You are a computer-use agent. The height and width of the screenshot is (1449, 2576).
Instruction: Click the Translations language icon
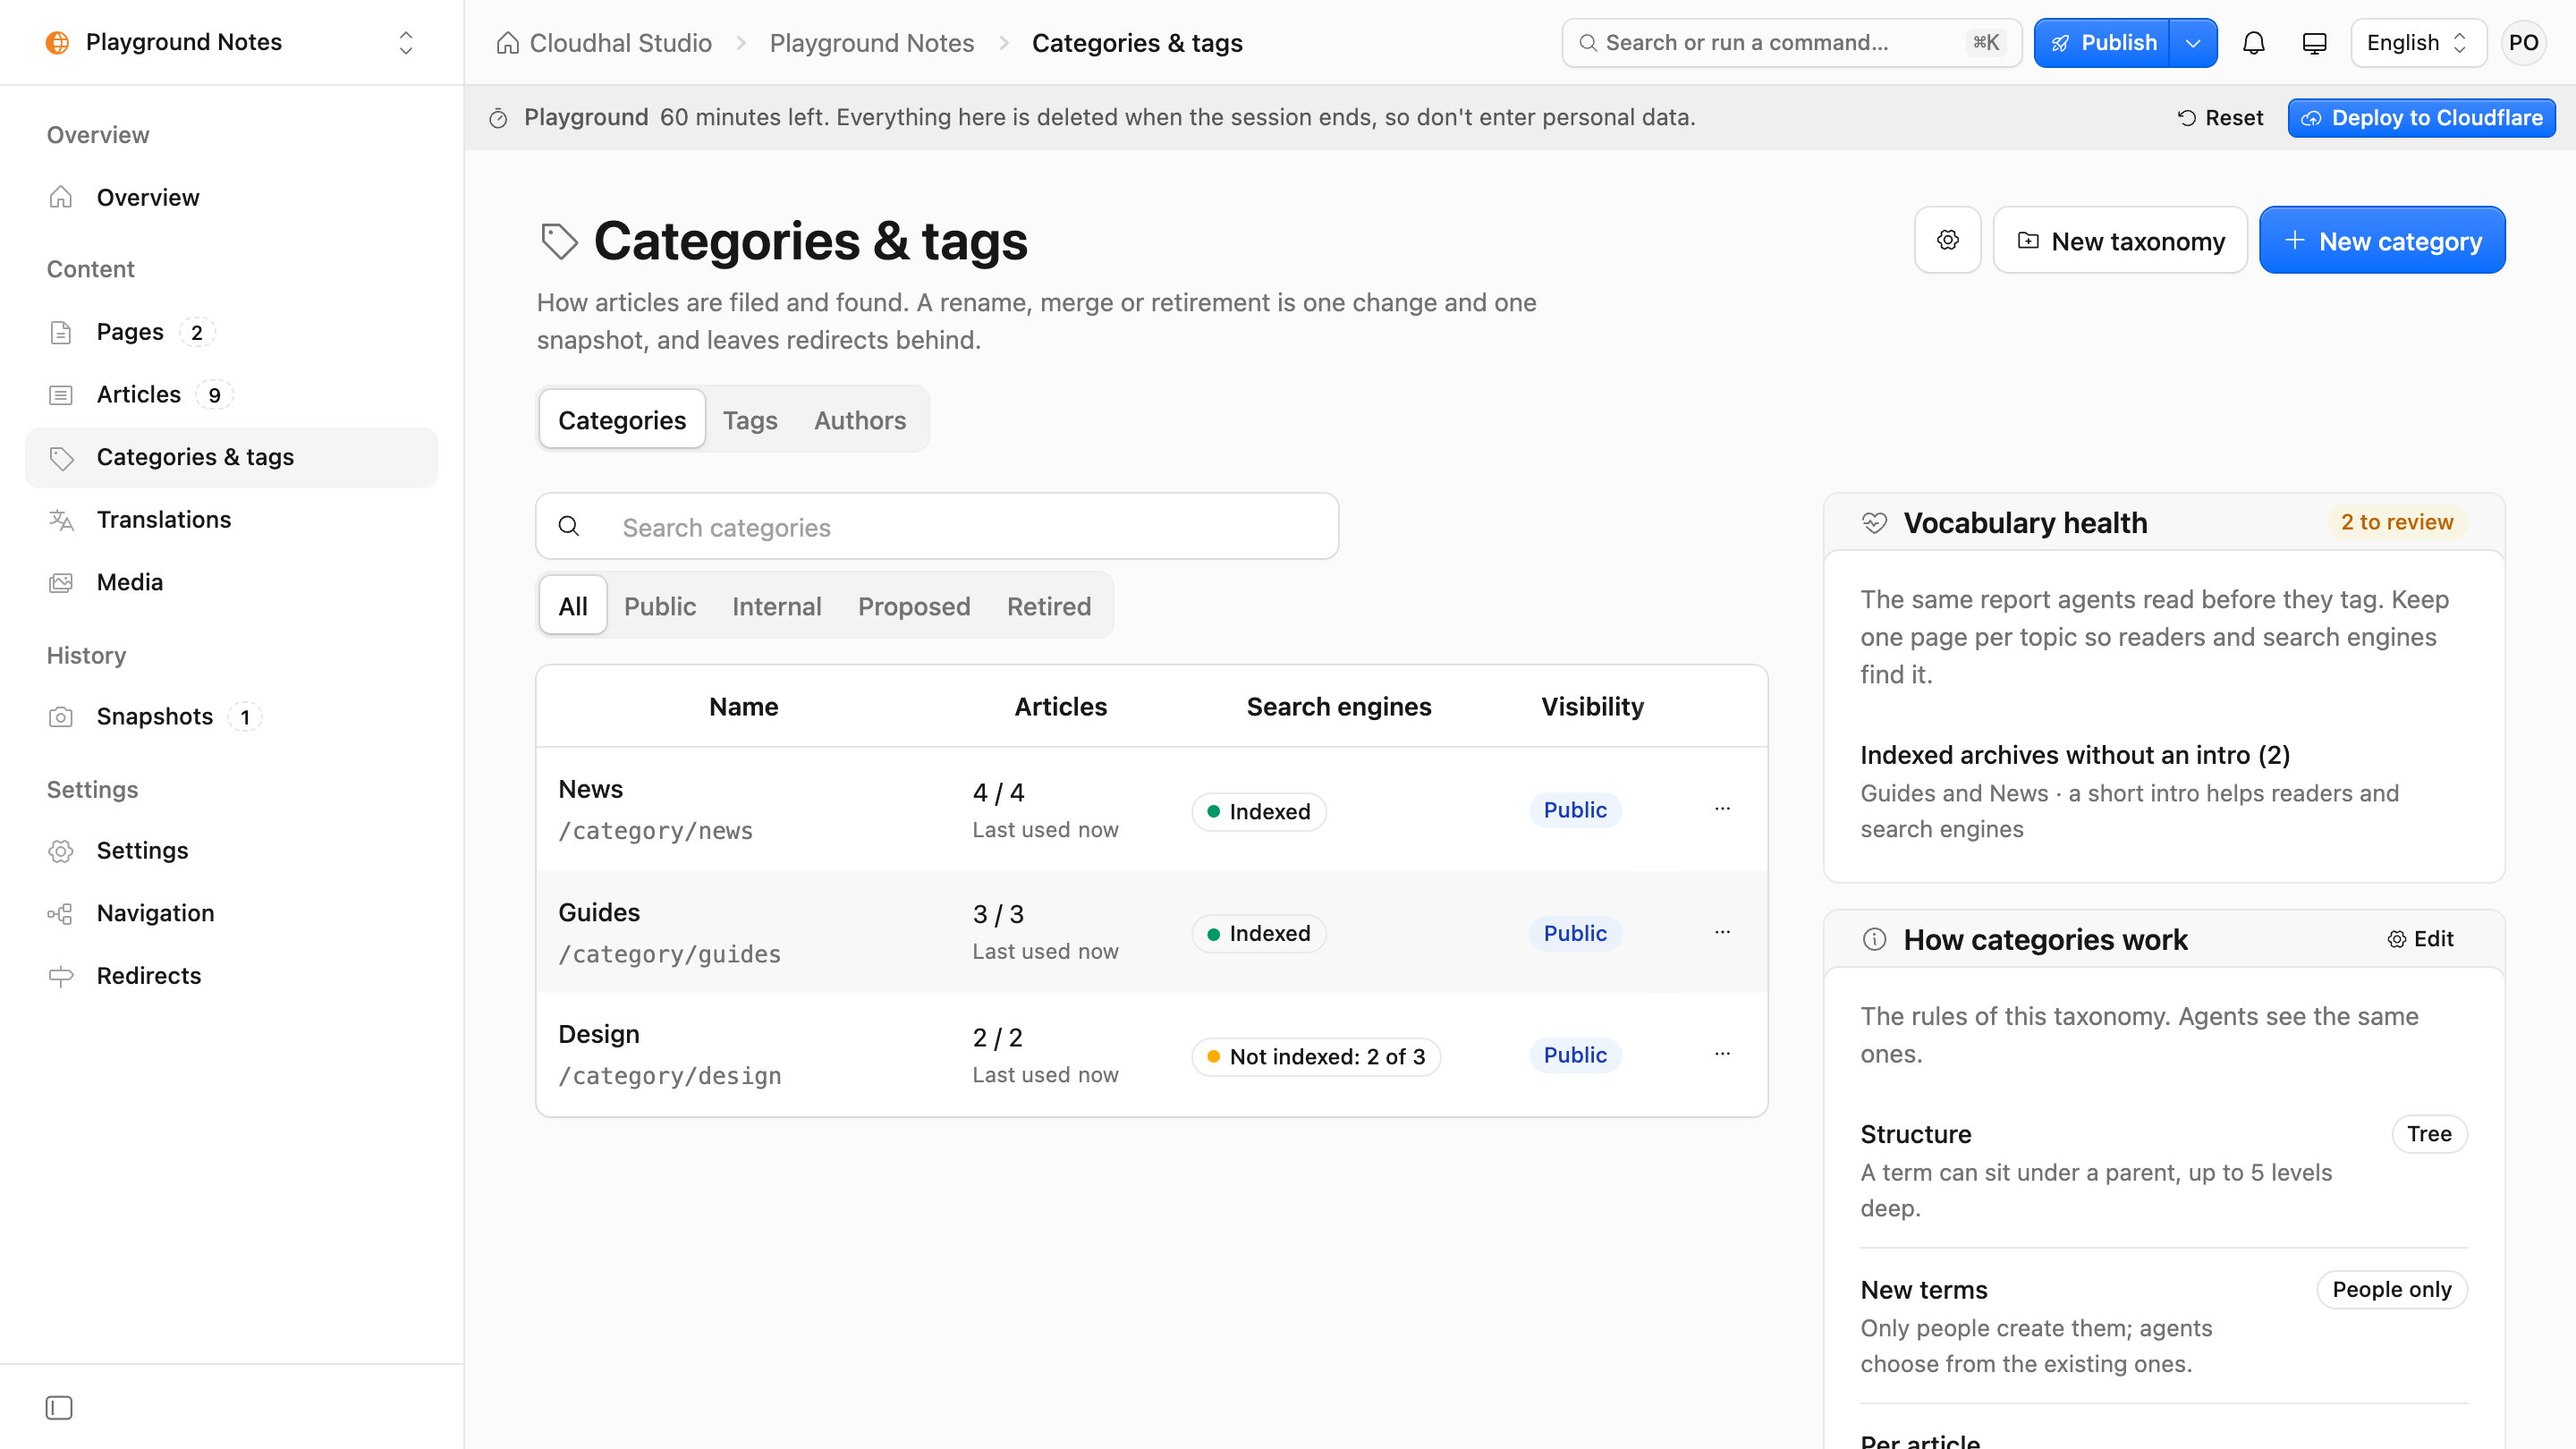click(61, 520)
